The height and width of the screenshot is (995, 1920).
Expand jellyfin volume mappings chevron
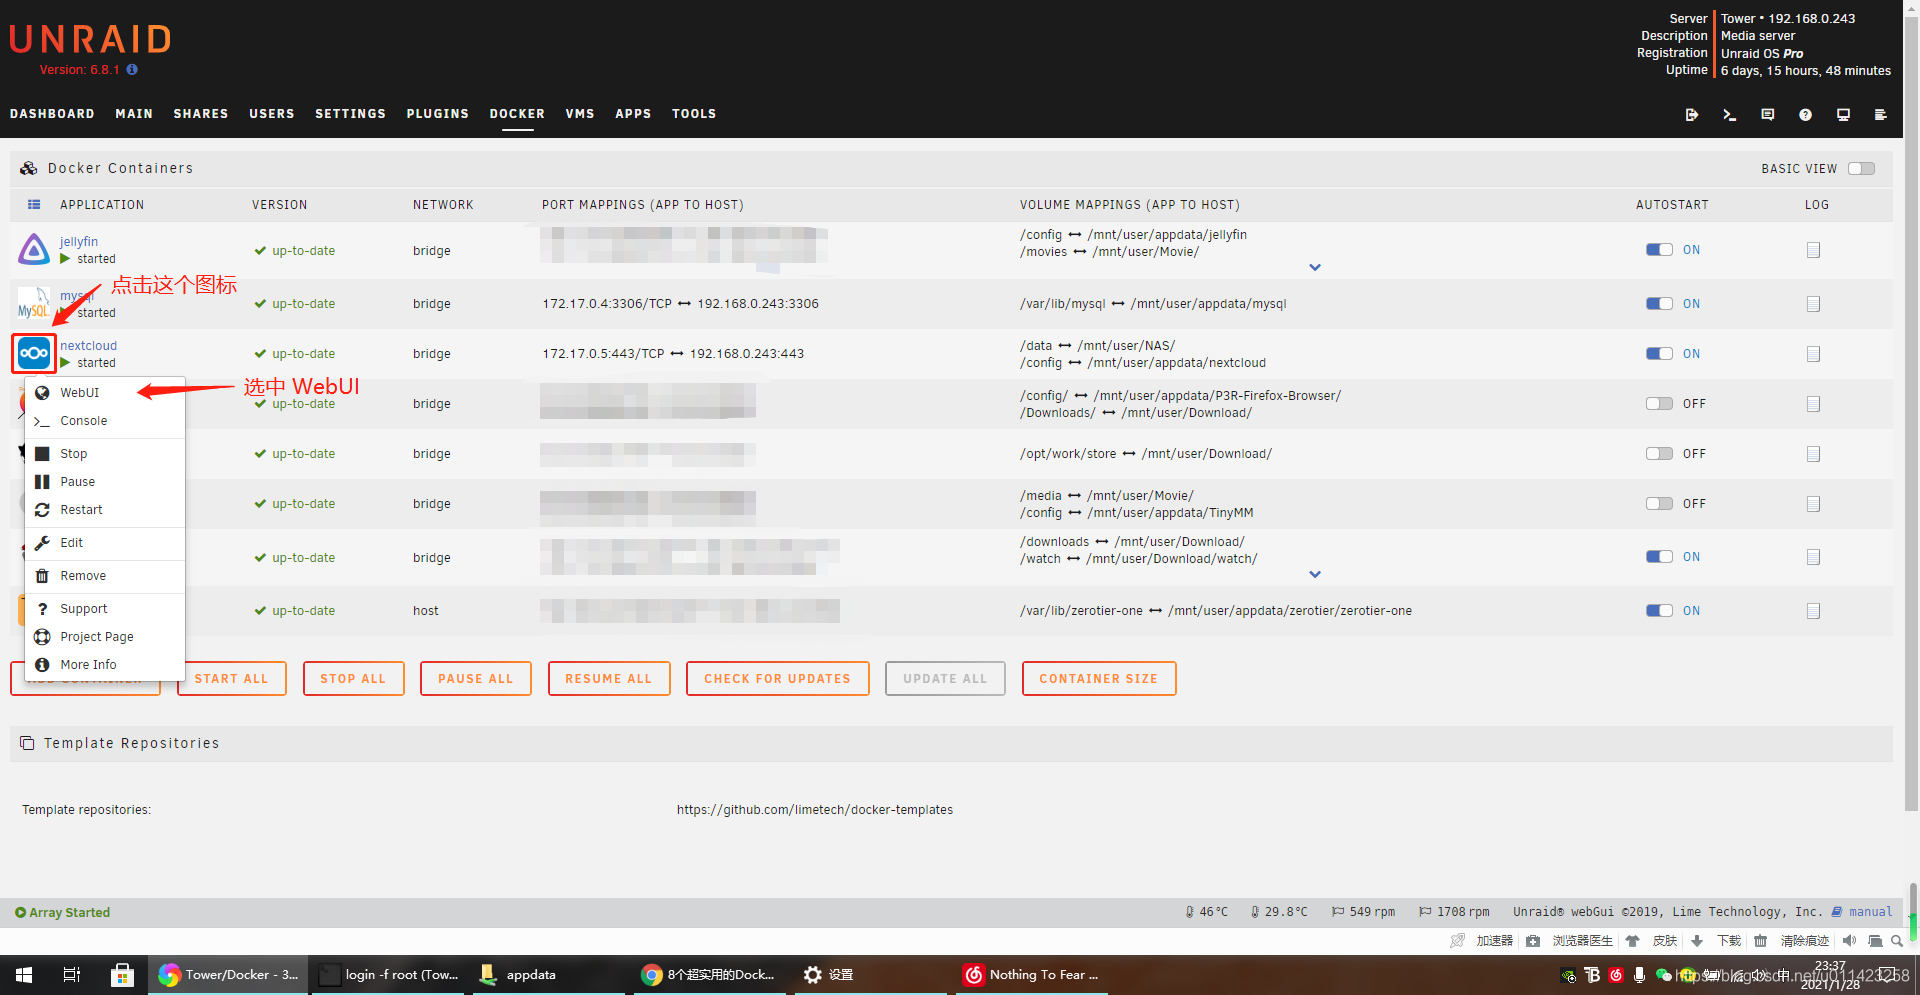click(1315, 268)
